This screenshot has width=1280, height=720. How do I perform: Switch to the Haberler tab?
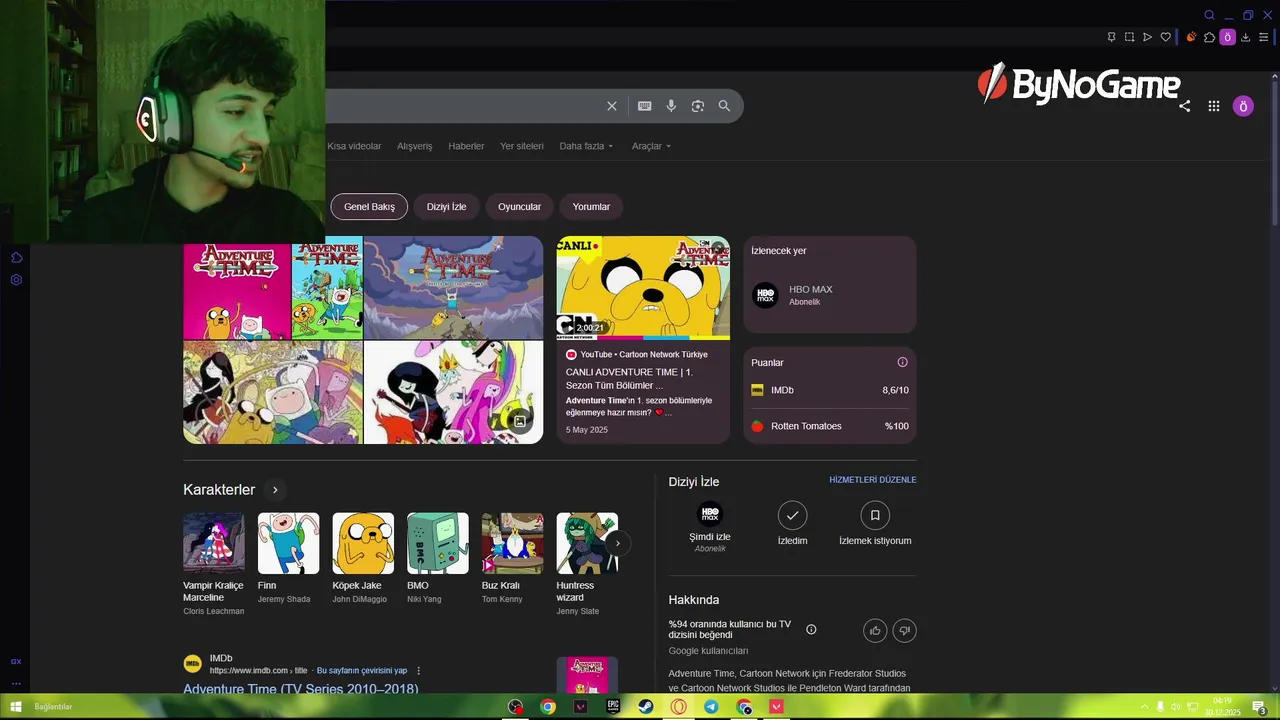(x=466, y=146)
